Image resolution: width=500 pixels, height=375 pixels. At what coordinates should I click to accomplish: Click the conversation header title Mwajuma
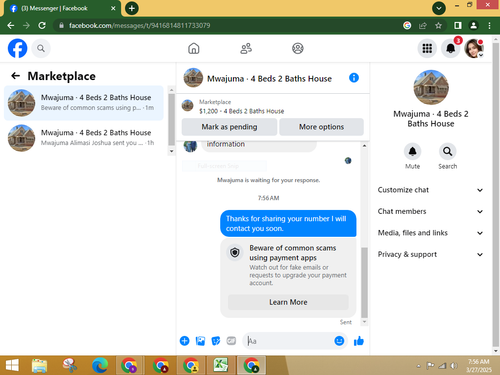(269, 79)
